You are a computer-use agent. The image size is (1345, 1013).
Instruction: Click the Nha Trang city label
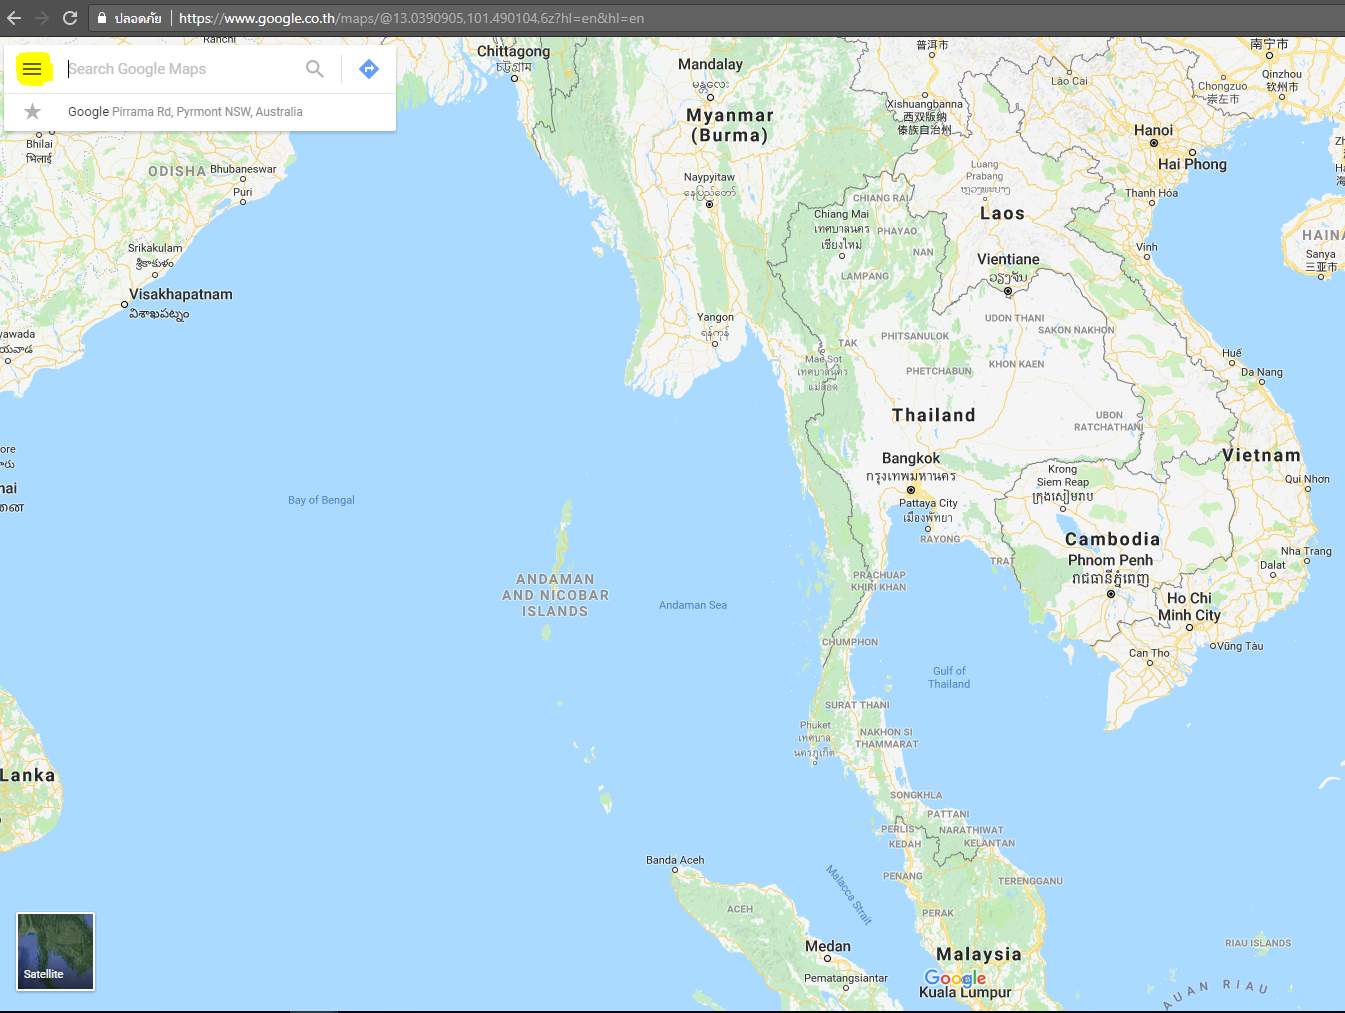point(1306,551)
